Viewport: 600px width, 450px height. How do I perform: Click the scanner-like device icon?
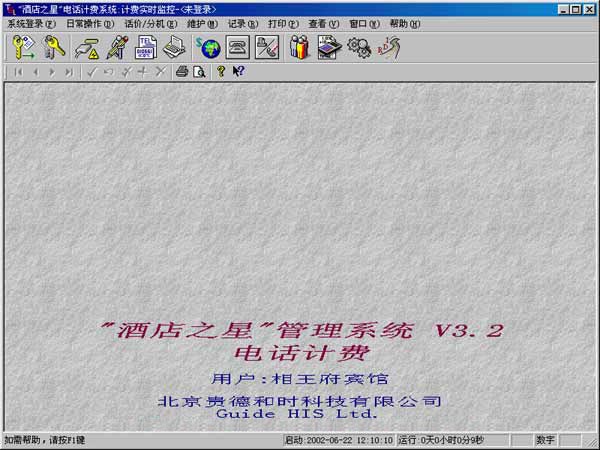[x=329, y=47]
